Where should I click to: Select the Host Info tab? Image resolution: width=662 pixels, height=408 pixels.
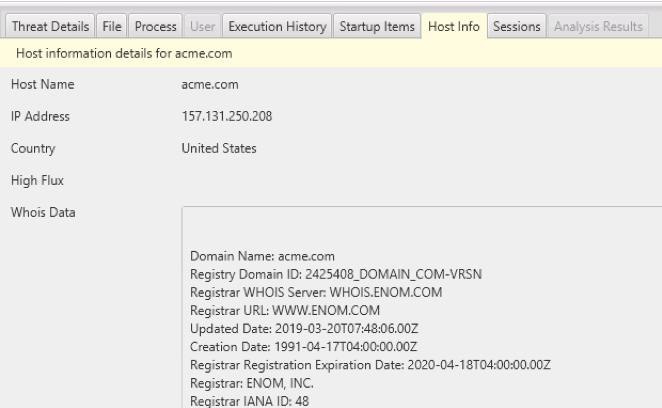pos(454,26)
